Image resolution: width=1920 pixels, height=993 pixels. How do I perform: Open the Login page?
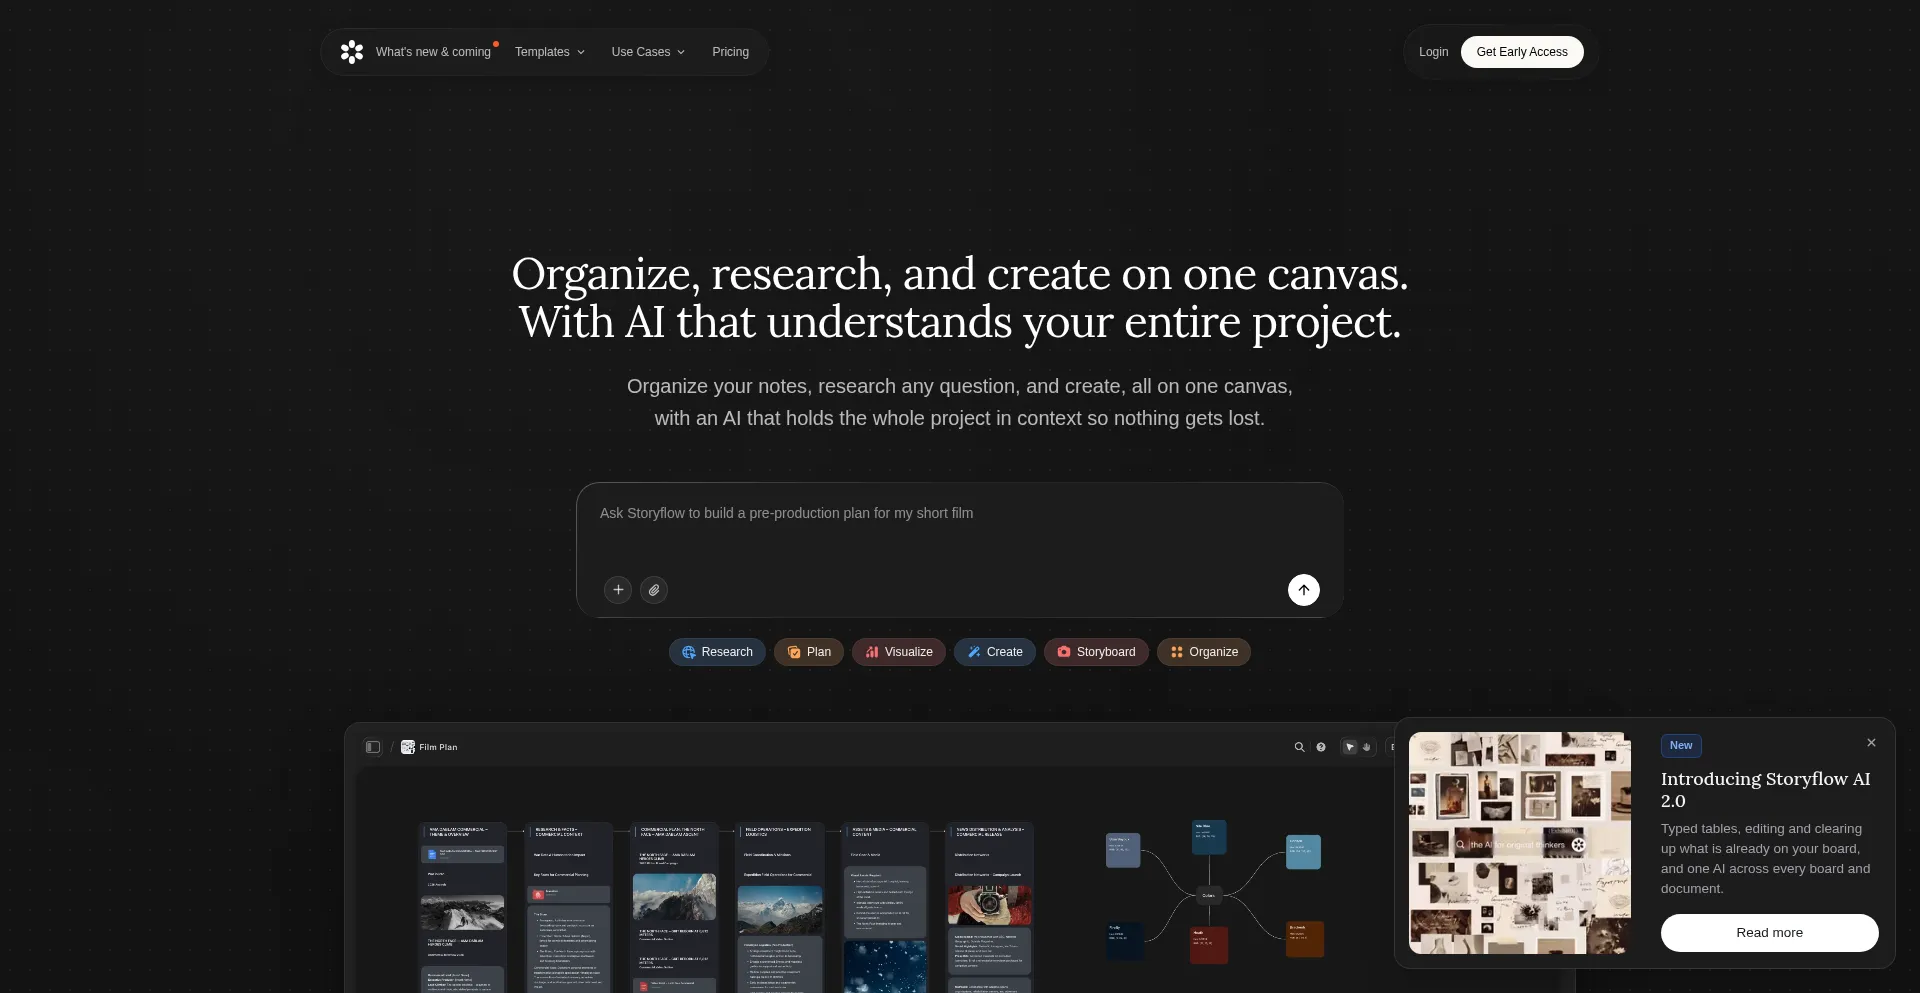1433,52
